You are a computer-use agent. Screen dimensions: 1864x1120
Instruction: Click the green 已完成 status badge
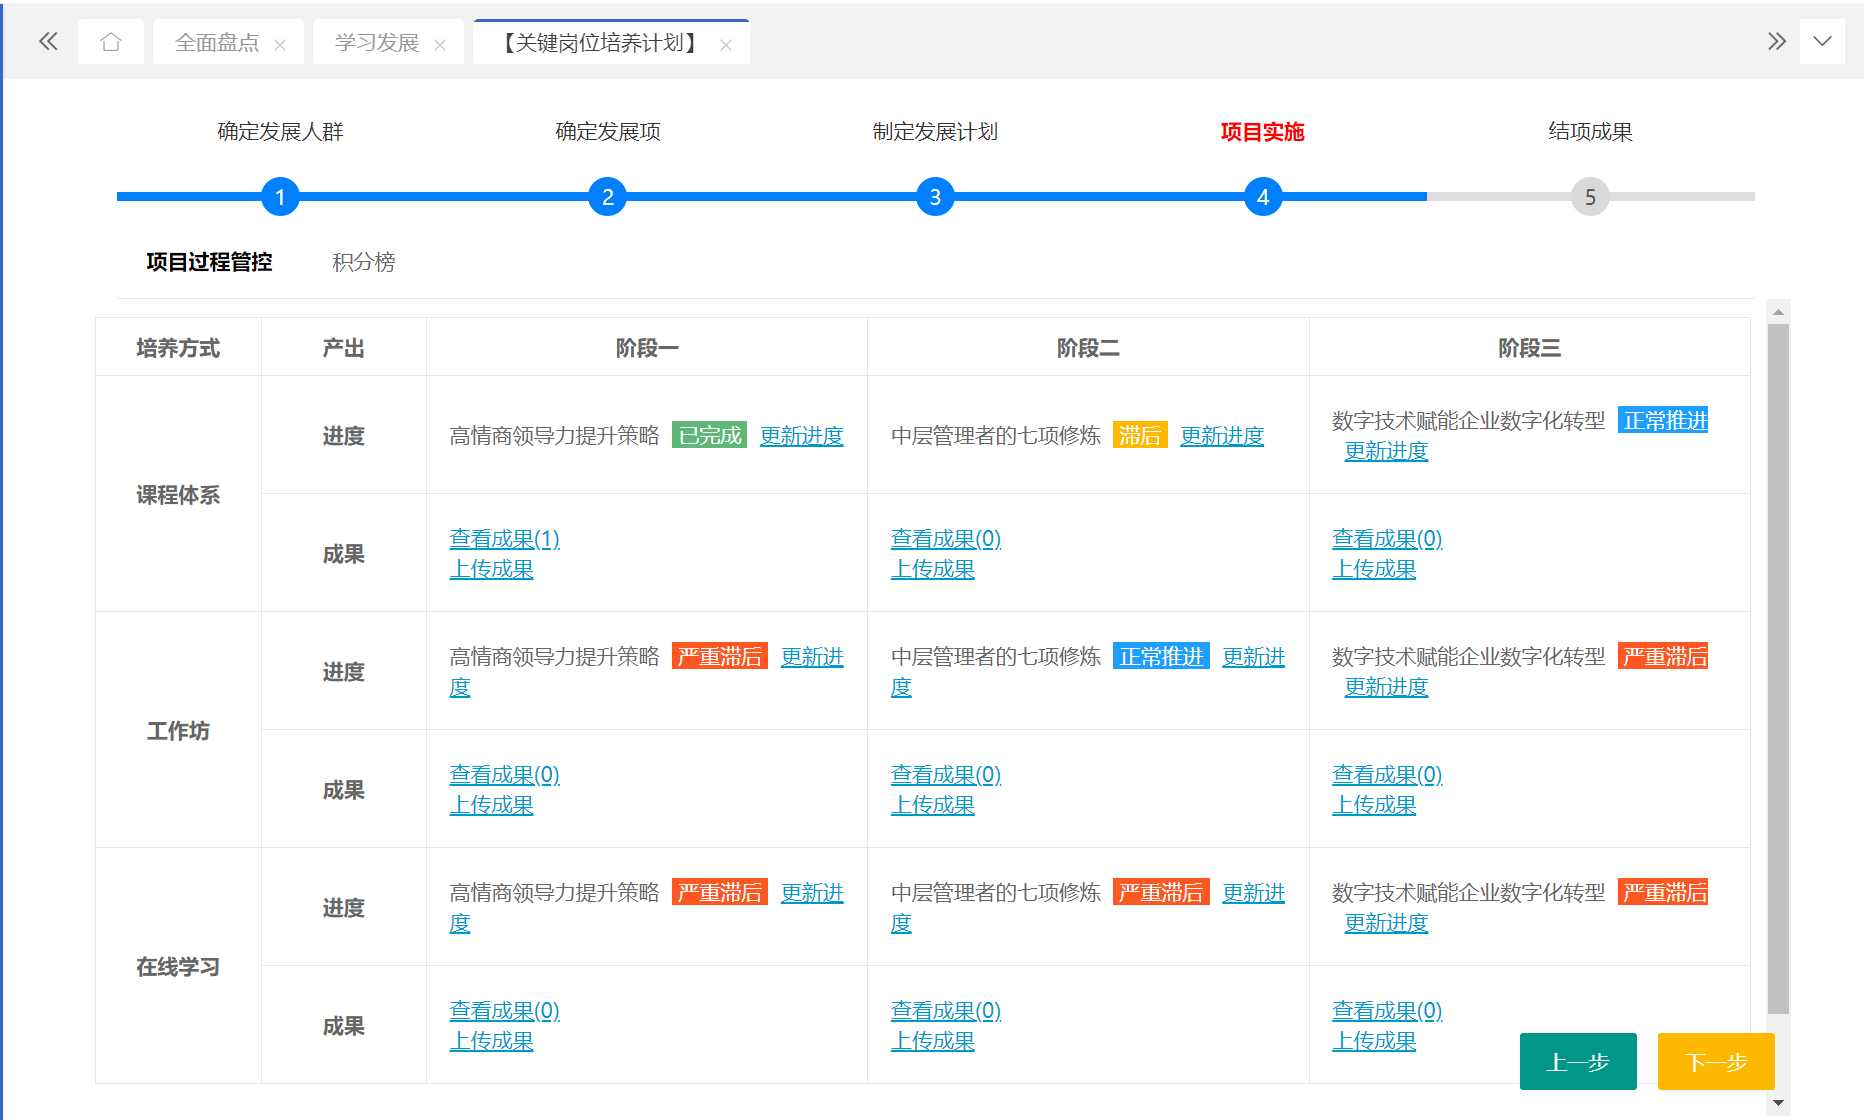point(709,436)
